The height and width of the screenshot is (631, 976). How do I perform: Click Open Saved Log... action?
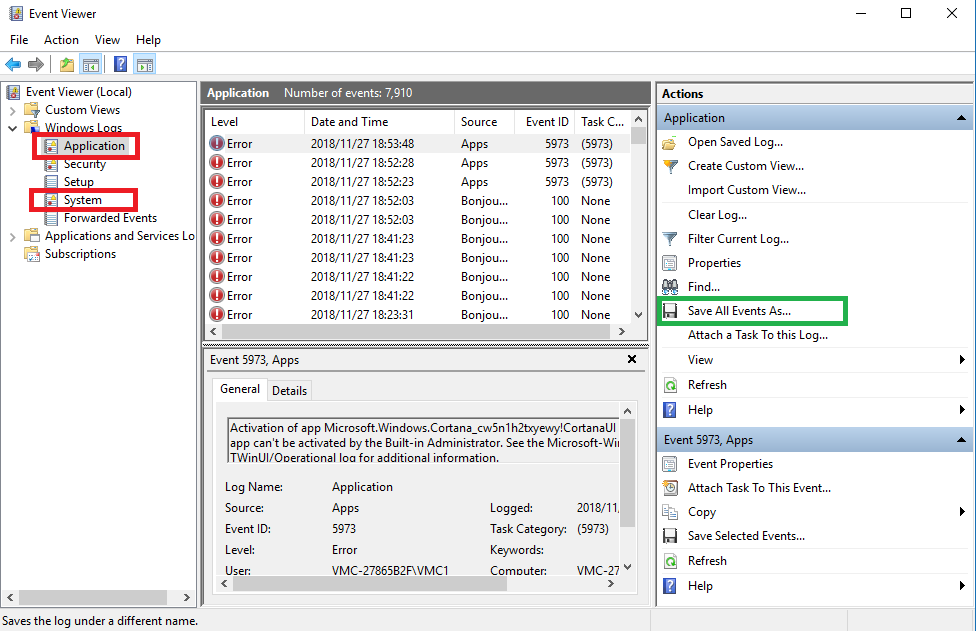click(735, 143)
